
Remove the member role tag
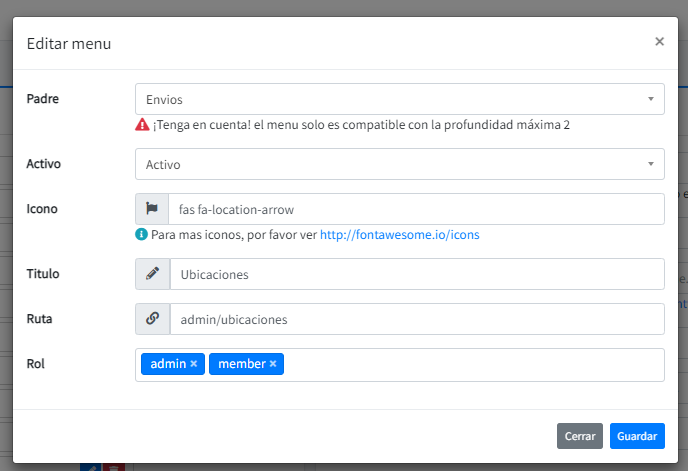click(273, 364)
